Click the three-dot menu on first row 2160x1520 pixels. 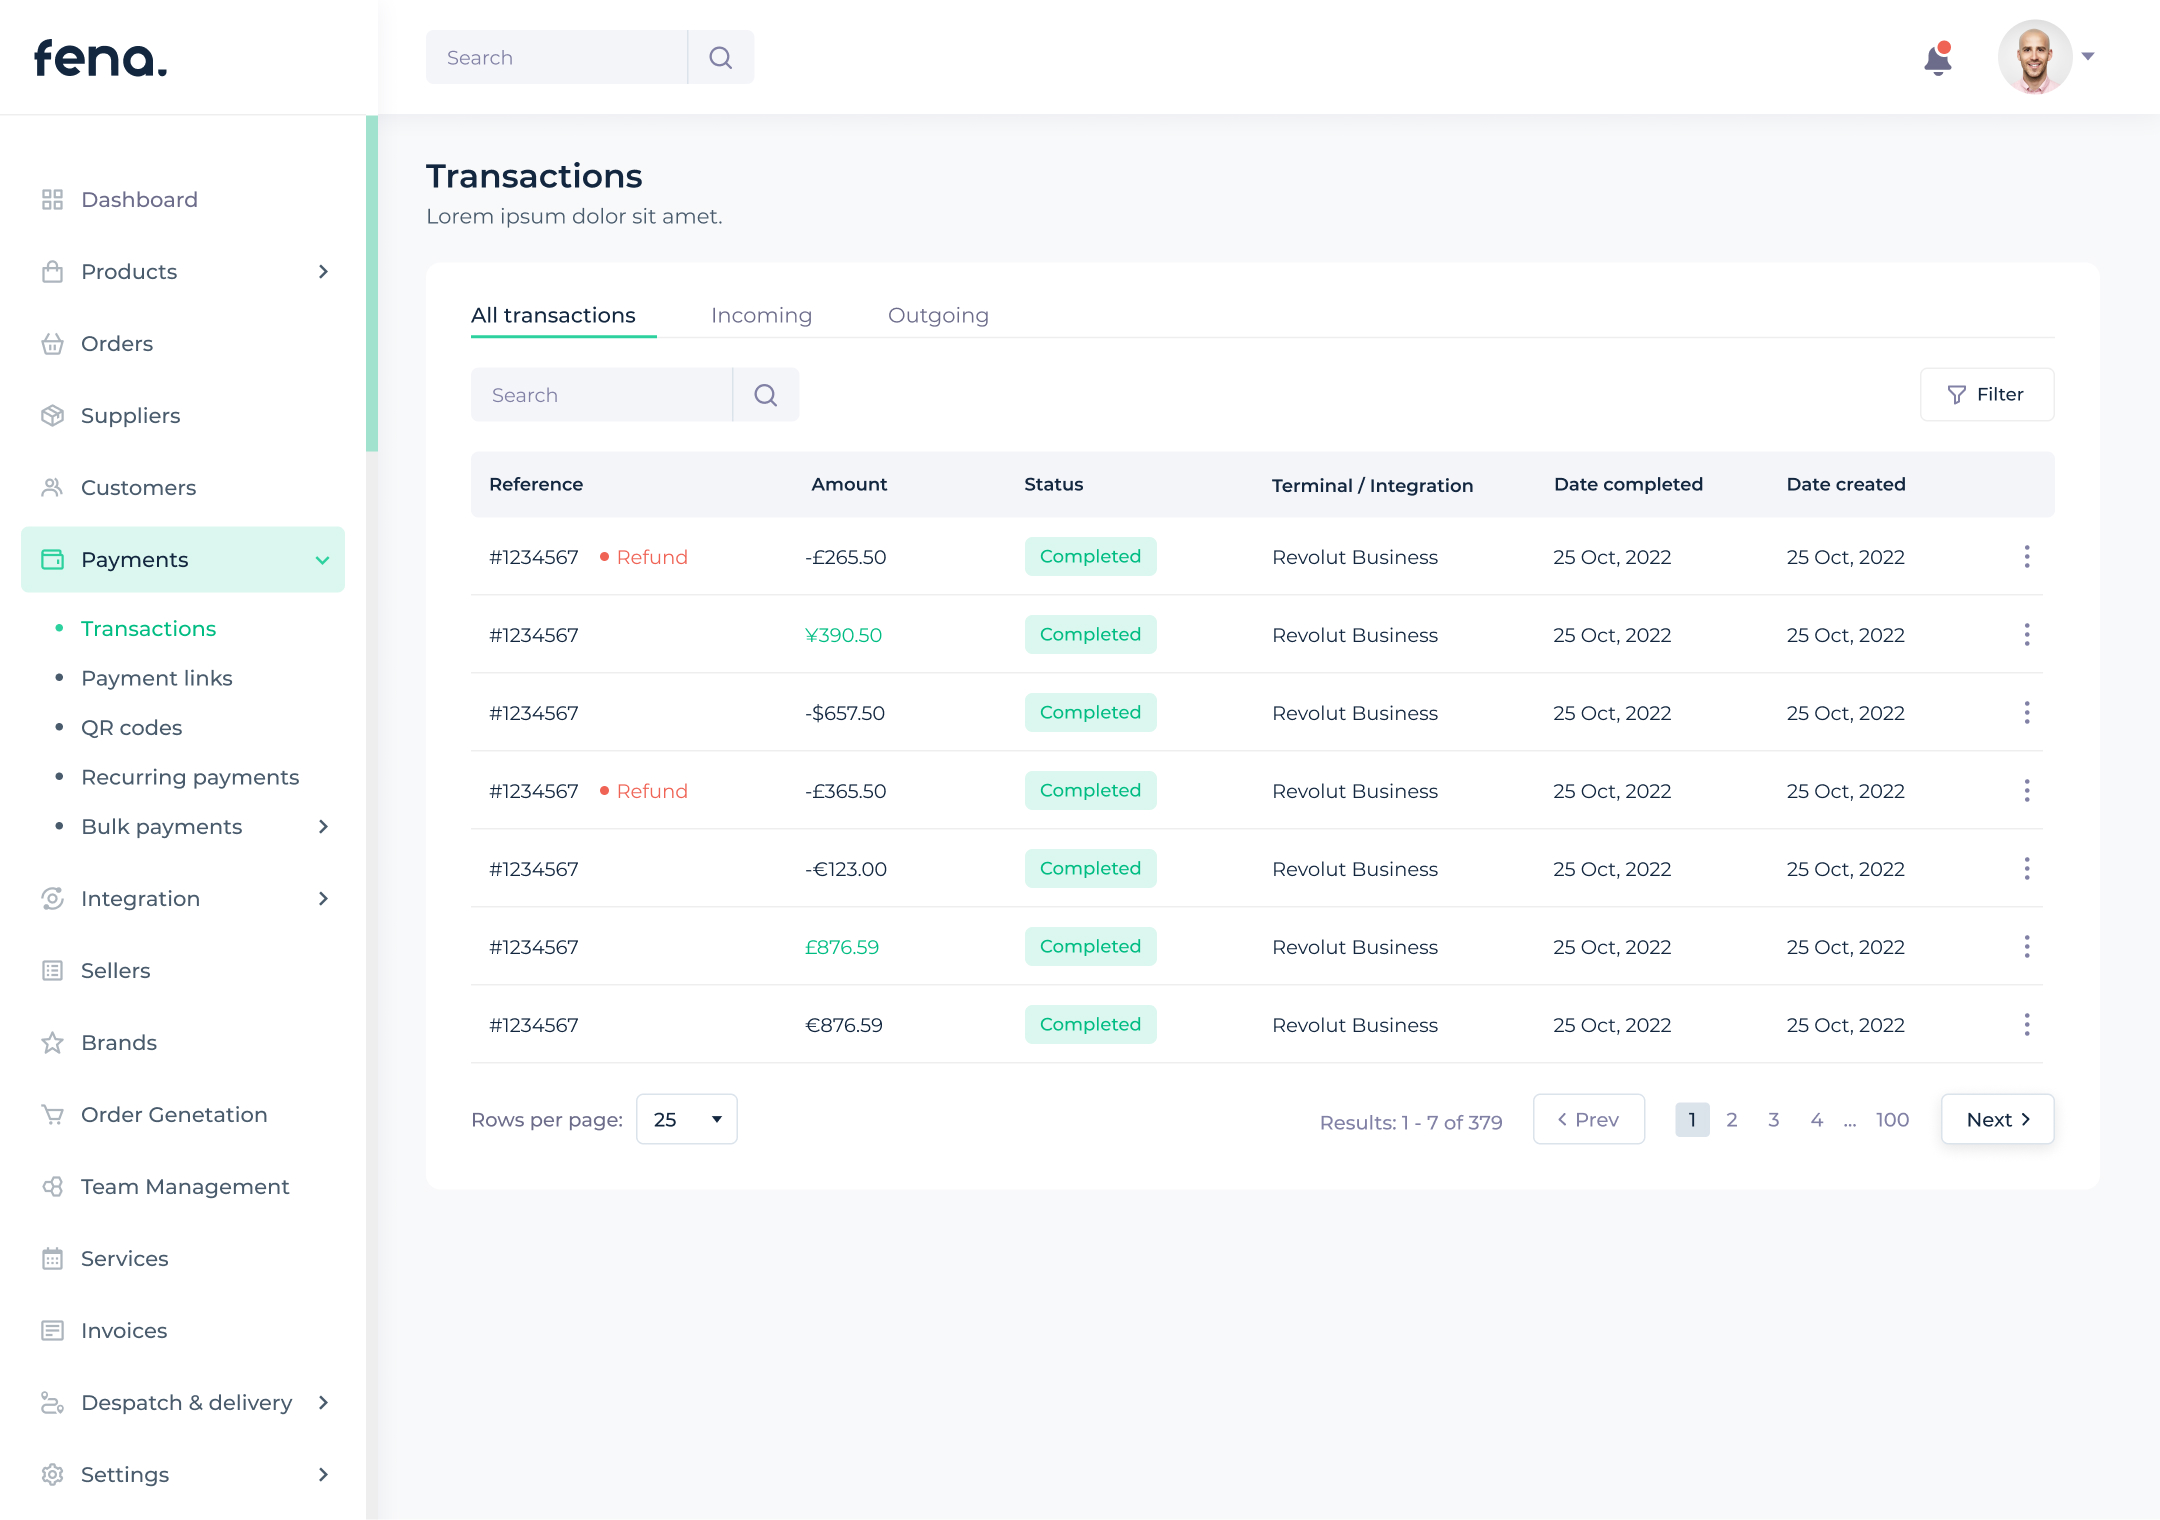(x=2027, y=556)
